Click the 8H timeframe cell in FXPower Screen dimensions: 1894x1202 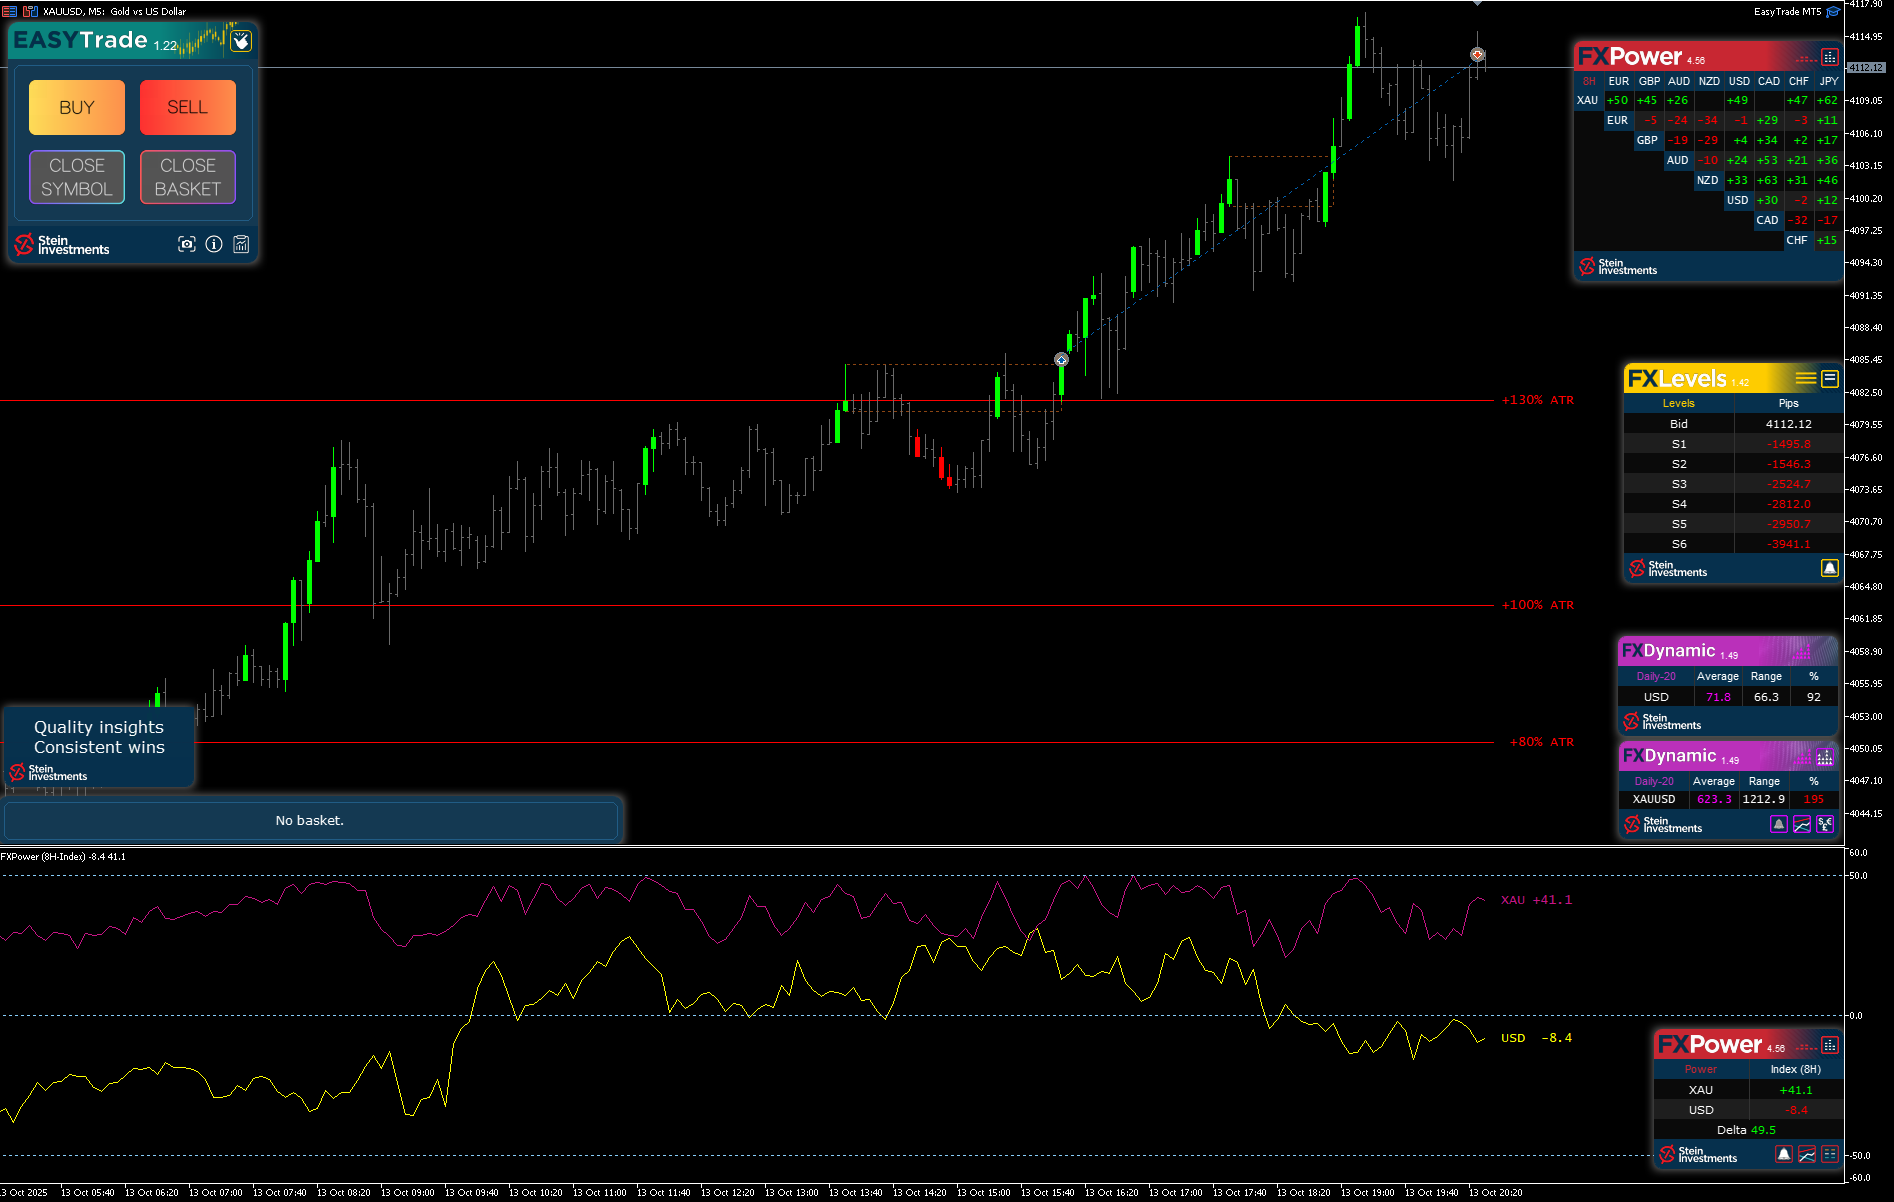click(x=1589, y=81)
